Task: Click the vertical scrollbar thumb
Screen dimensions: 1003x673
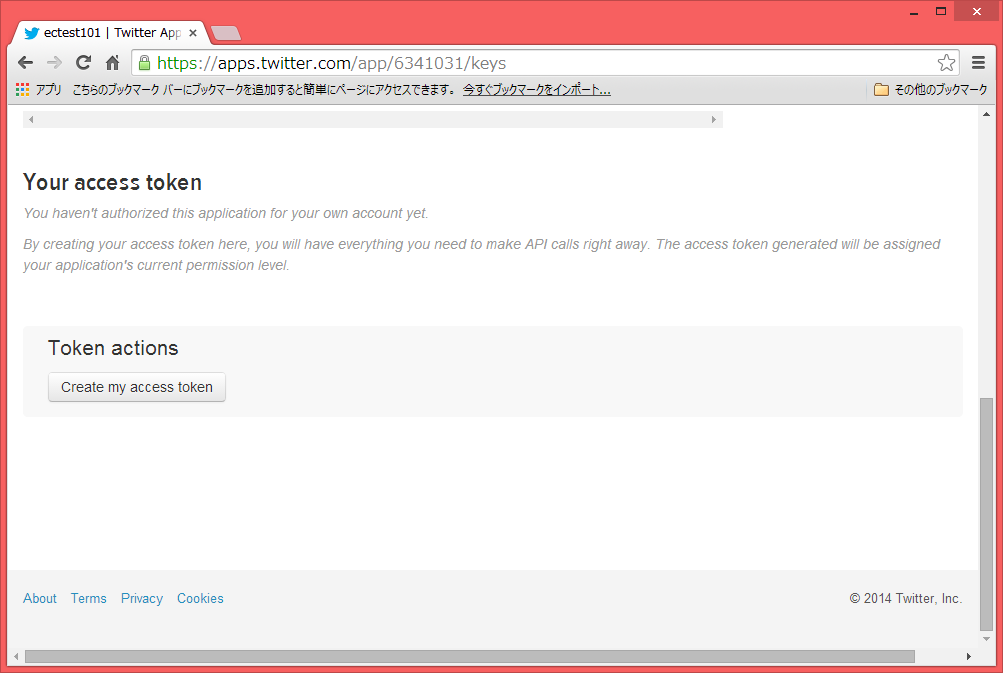Action: pos(986,514)
